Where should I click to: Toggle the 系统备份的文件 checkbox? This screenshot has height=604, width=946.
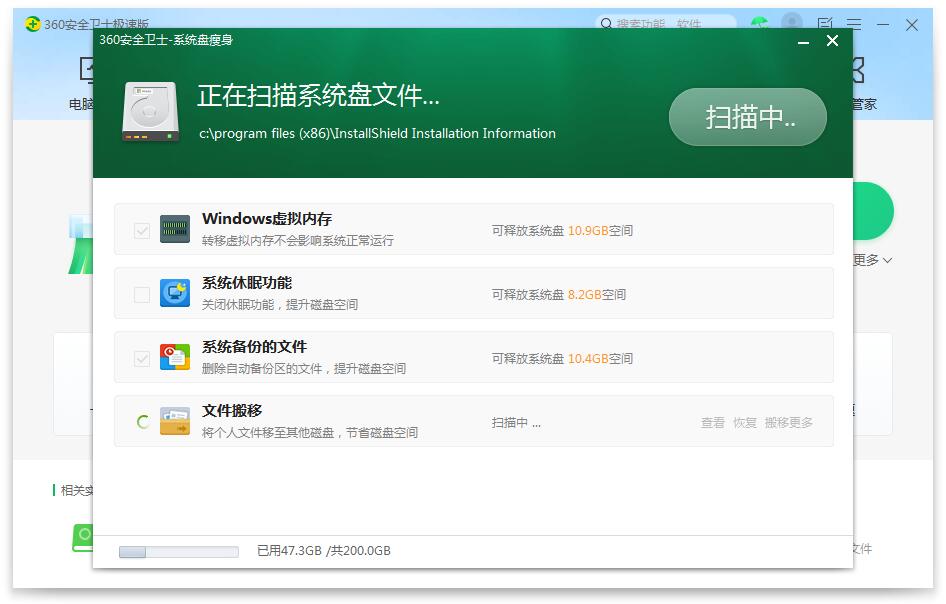click(x=142, y=358)
